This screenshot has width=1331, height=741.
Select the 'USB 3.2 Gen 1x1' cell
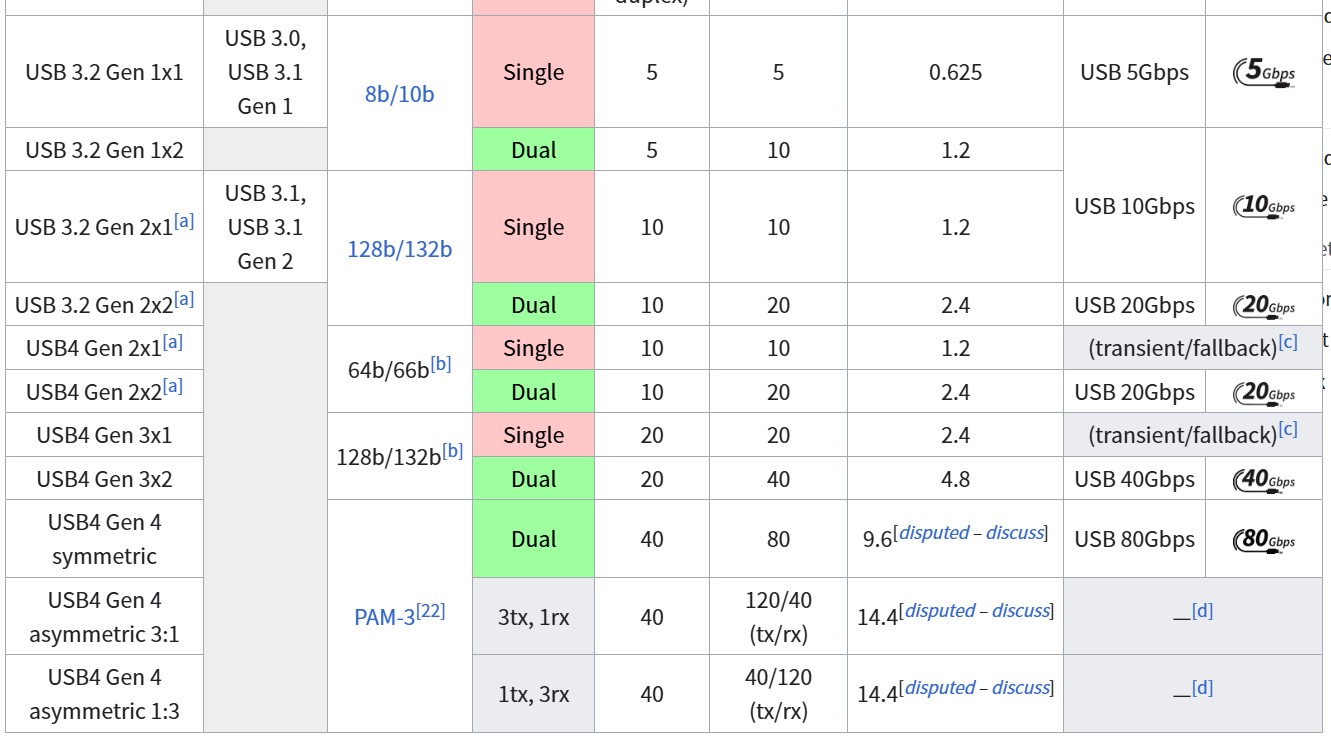pos(104,72)
